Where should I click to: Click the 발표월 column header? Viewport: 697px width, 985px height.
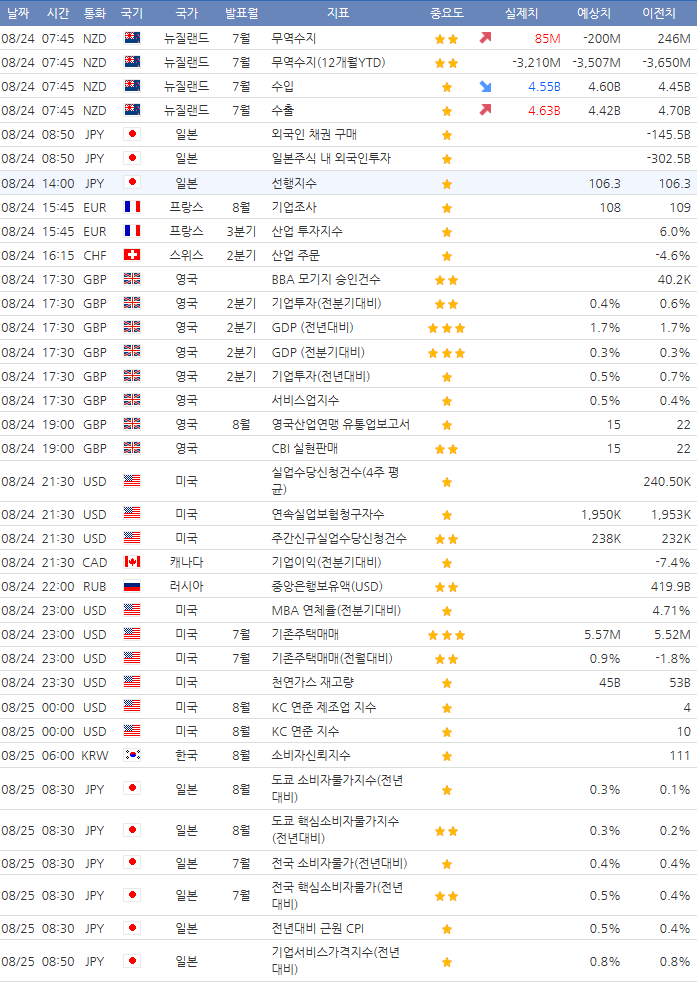click(x=242, y=13)
